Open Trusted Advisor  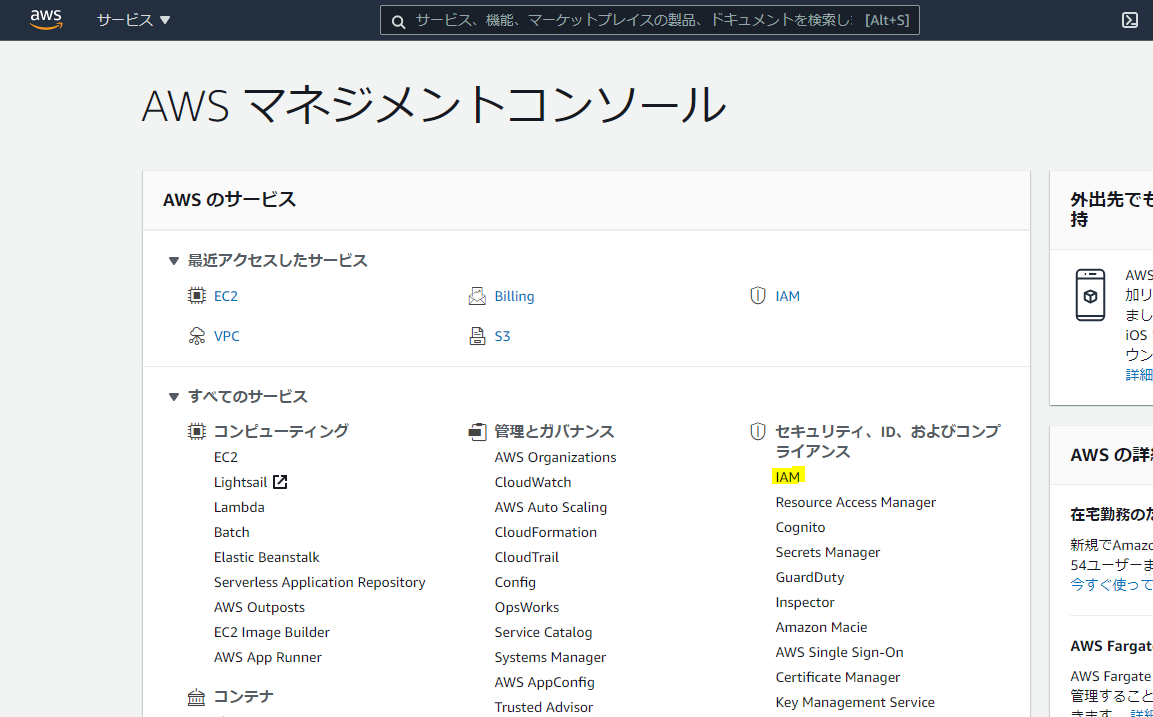543,707
